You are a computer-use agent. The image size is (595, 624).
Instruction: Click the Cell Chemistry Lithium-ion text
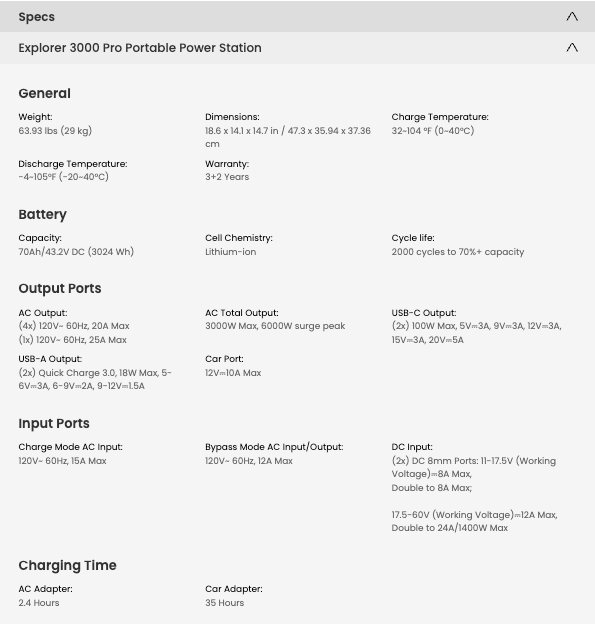(230, 252)
